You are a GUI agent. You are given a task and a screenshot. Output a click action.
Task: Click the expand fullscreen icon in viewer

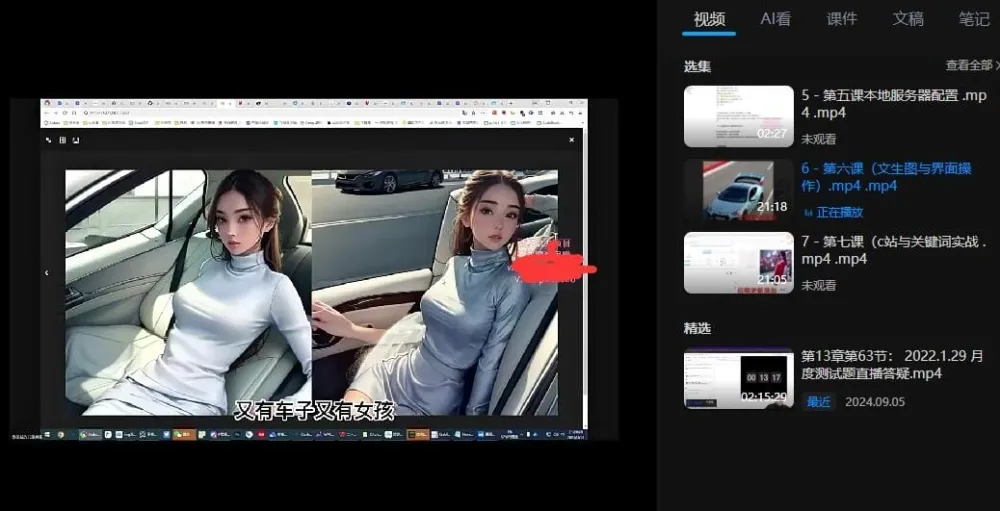[x=48, y=140]
